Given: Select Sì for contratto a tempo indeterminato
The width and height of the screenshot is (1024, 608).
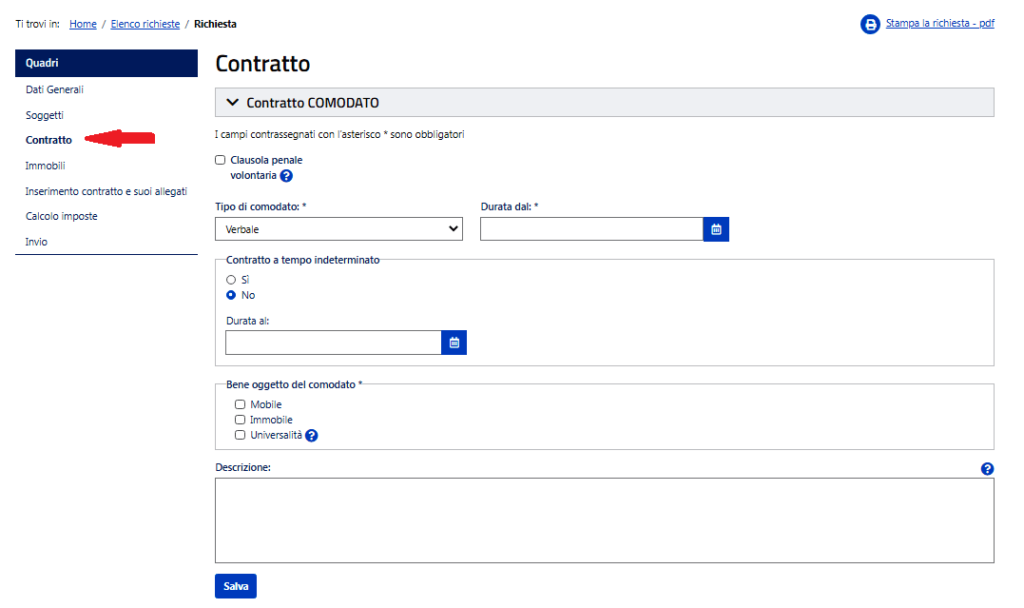Looking at the screenshot, I should pyautogui.click(x=231, y=280).
